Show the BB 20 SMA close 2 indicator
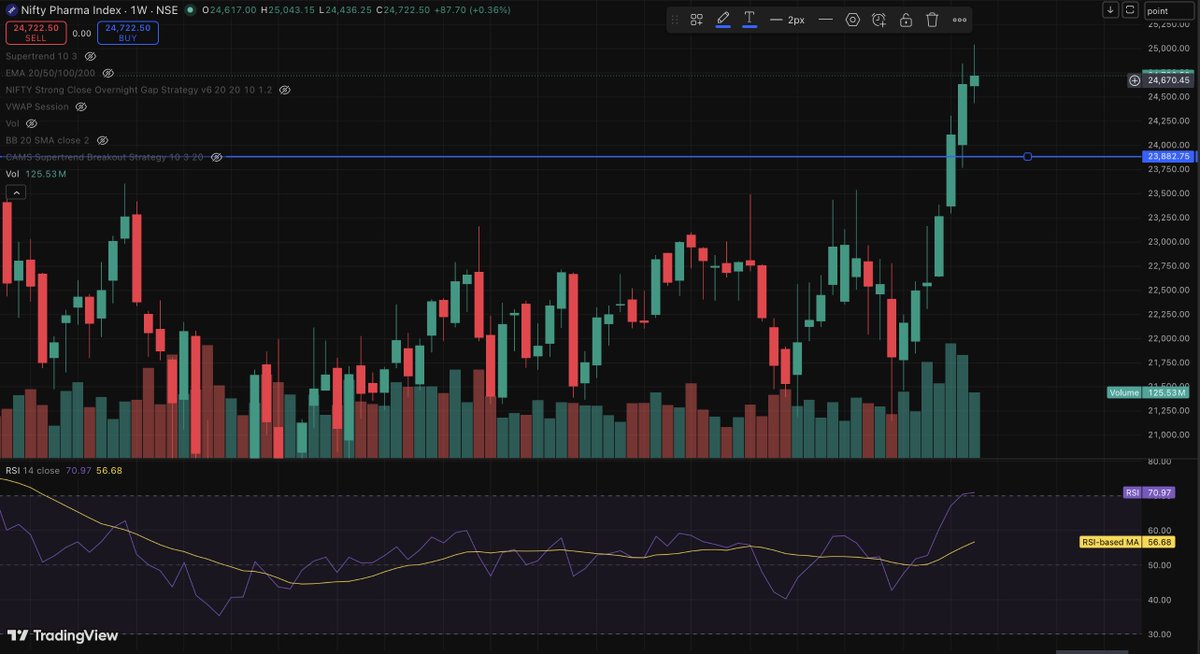 (x=102, y=140)
